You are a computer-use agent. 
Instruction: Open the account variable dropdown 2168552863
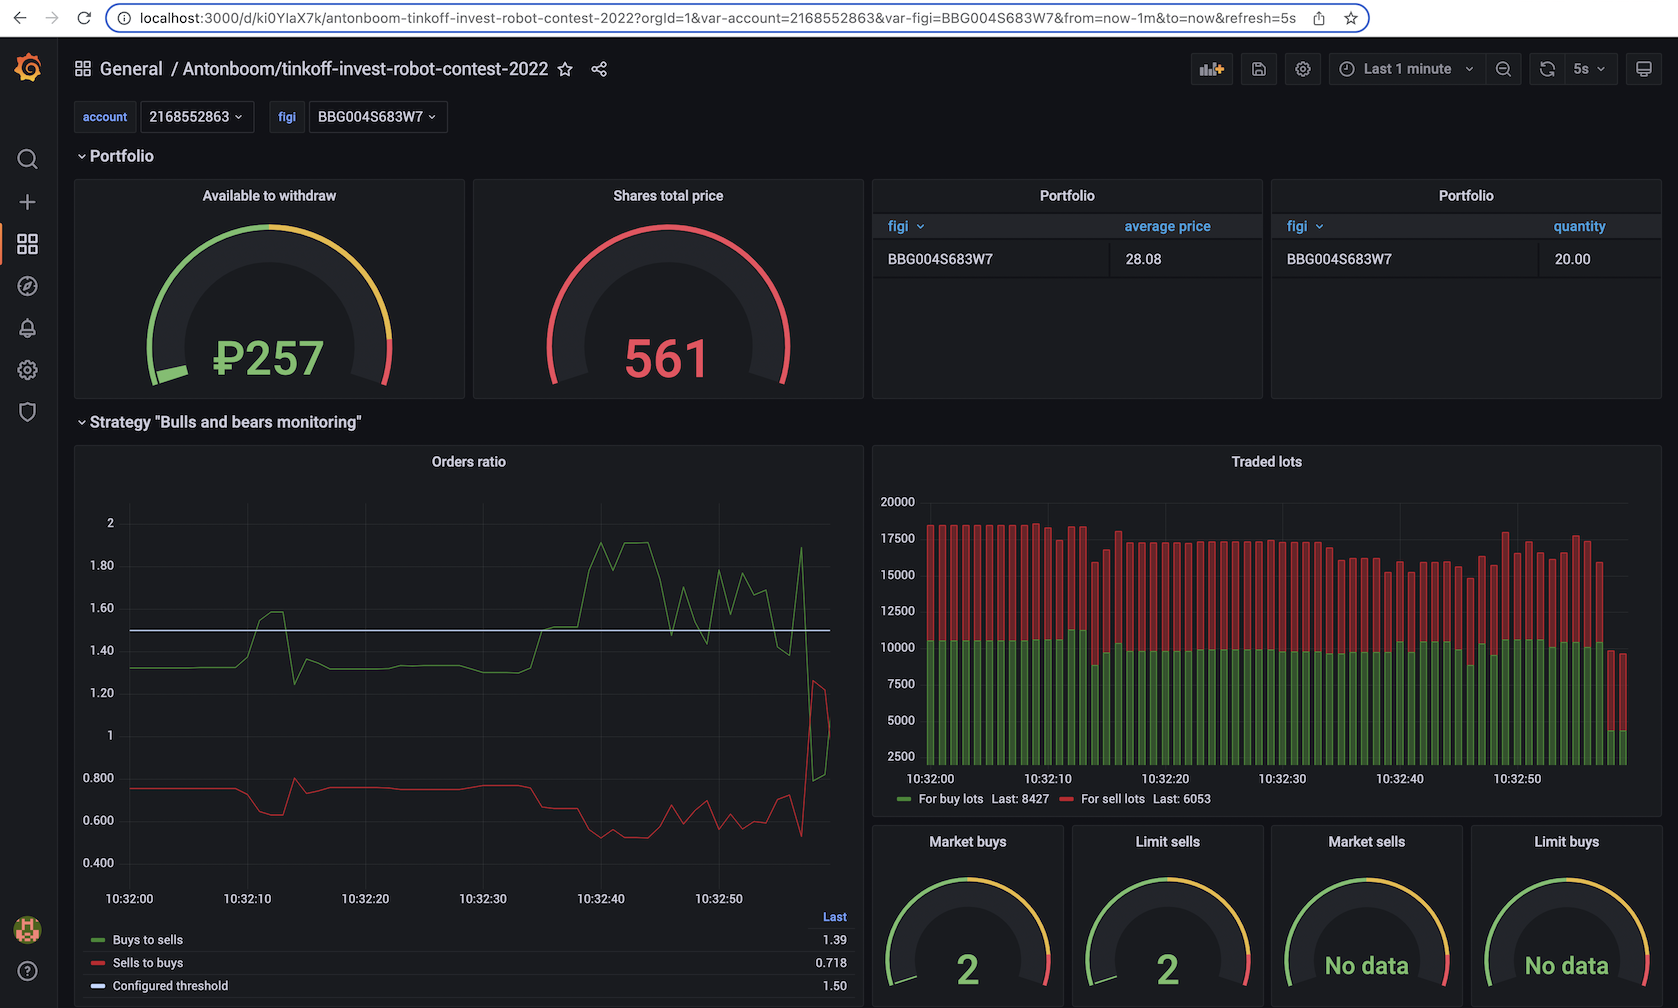click(197, 117)
